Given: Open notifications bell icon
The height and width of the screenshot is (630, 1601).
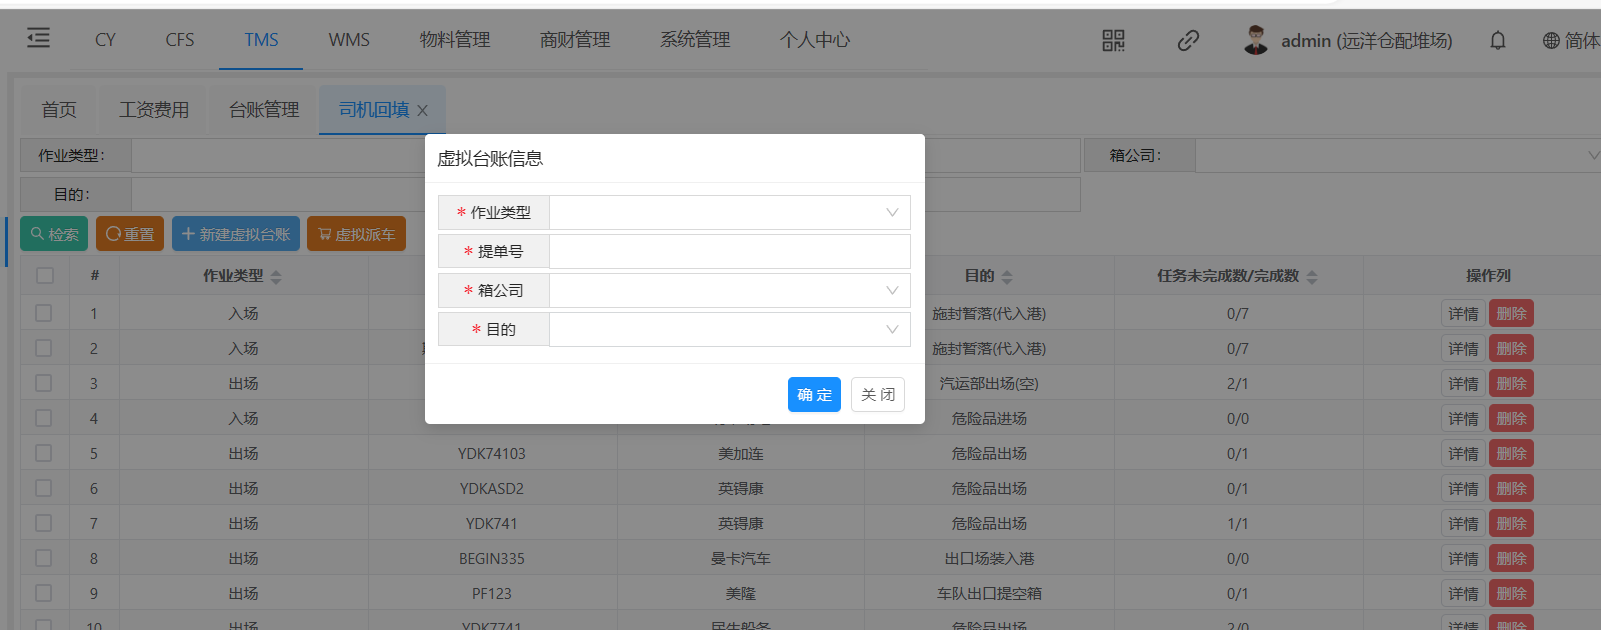Looking at the screenshot, I should [x=1497, y=40].
